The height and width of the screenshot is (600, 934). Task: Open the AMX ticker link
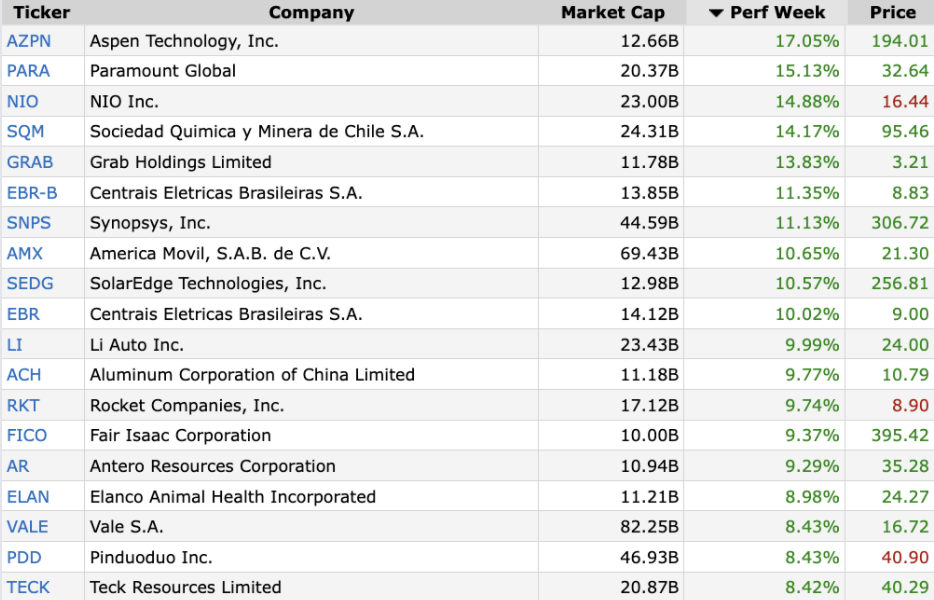click(x=24, y=254)
